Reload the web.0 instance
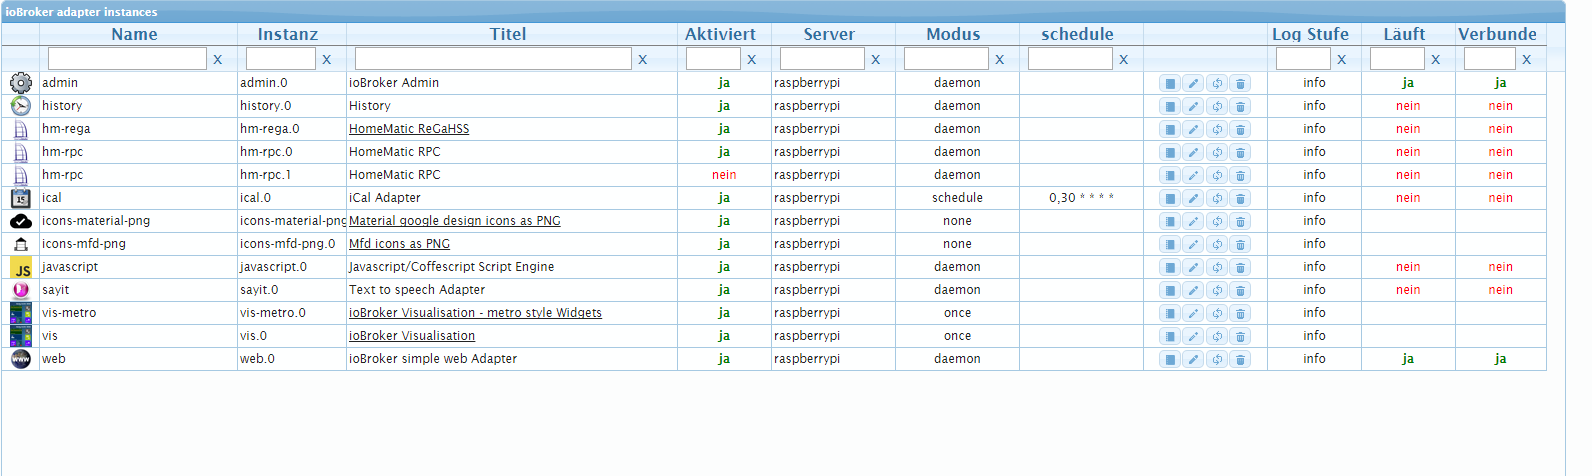The height and width of the screenshot is (476, 1592). click(x=1217, y=359)
